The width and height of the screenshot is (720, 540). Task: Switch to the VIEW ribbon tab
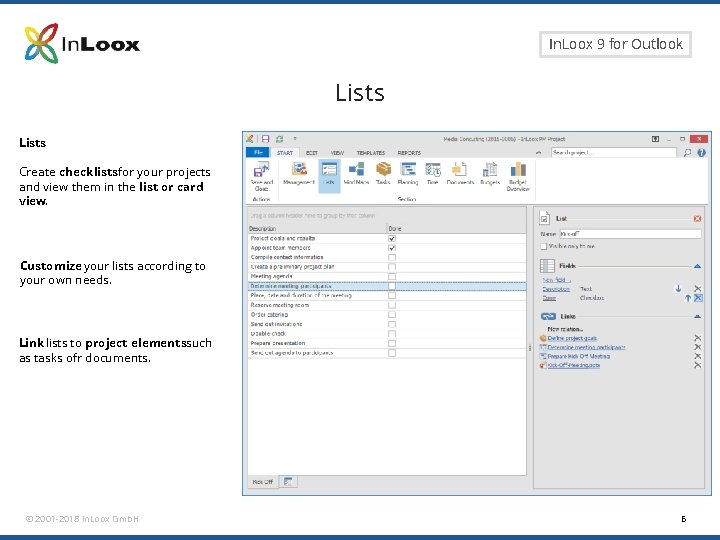[337, 153]
